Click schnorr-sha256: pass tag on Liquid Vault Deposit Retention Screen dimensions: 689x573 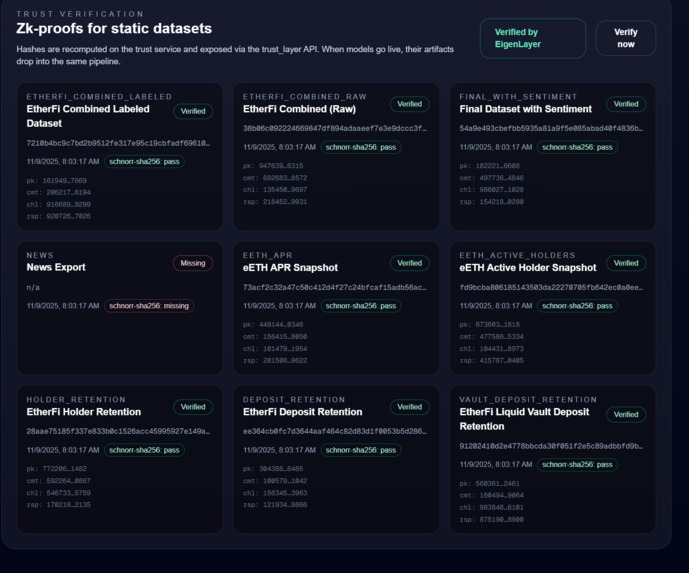click(577, 464)
